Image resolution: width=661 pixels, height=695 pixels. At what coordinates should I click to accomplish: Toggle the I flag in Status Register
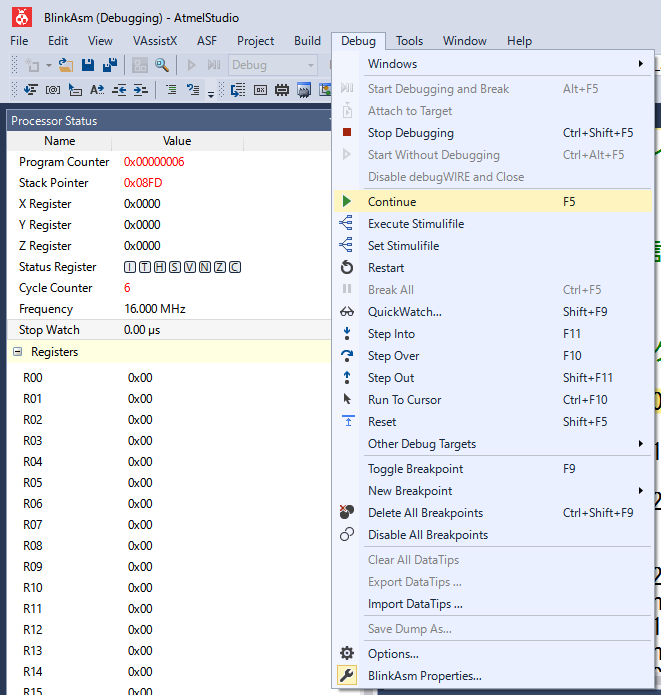tap(130, 267)
